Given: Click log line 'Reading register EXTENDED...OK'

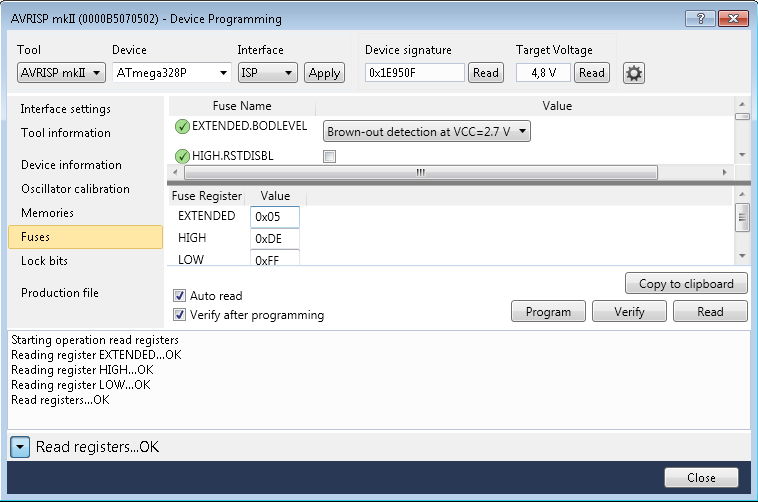Looking at the screenshot, I should (96, 355).
